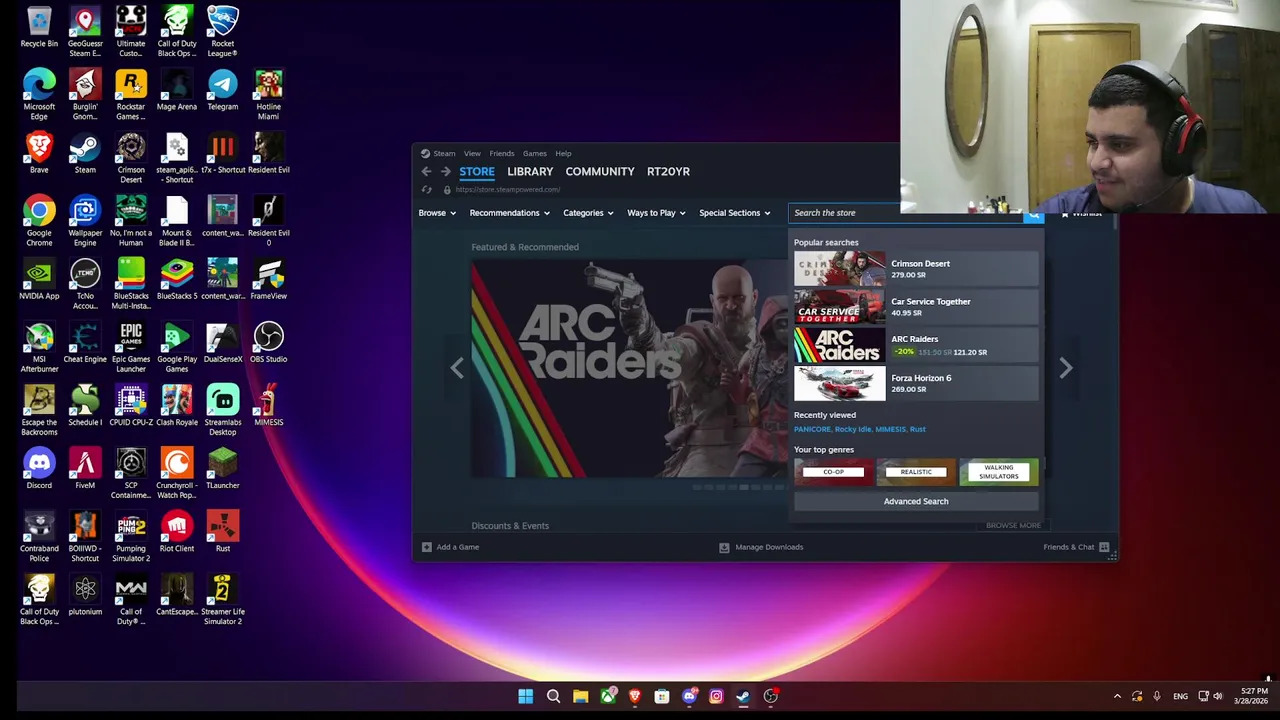Click the Search the store input field
This screenshot has height=720, width=1280.
pos(905,213)
